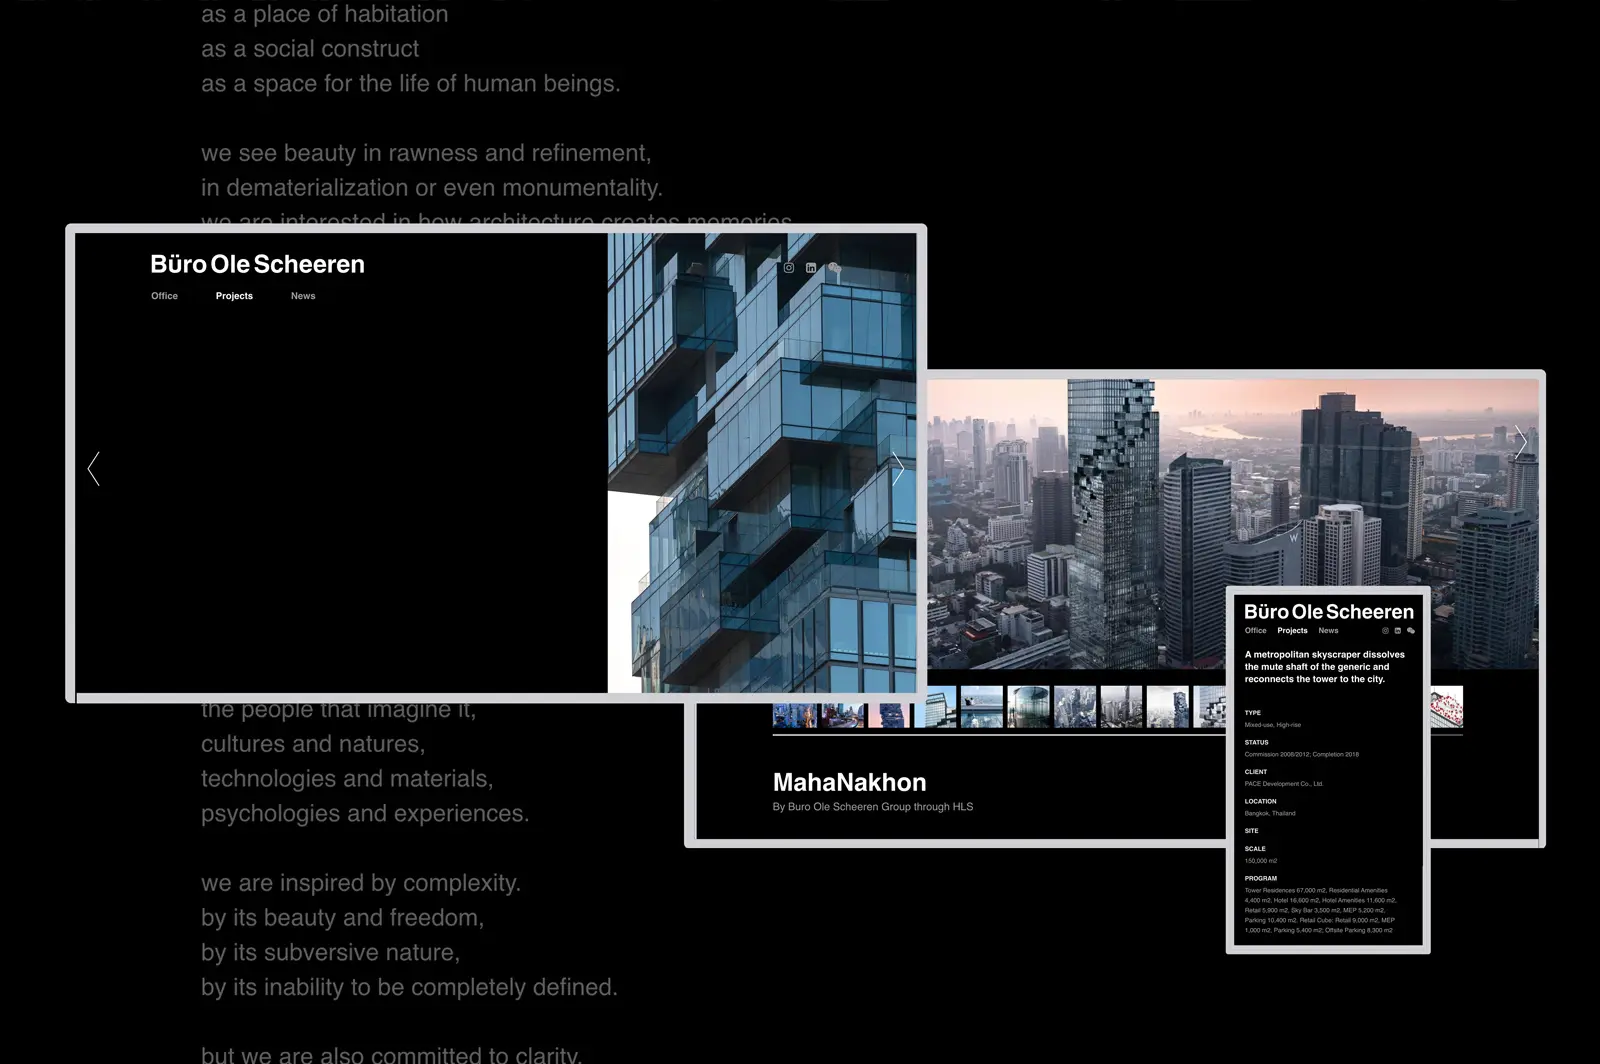The image size is (1600, 1064).
Task: Click 'Bangkok, Thailand' text
Action: tap(1270, 813)
